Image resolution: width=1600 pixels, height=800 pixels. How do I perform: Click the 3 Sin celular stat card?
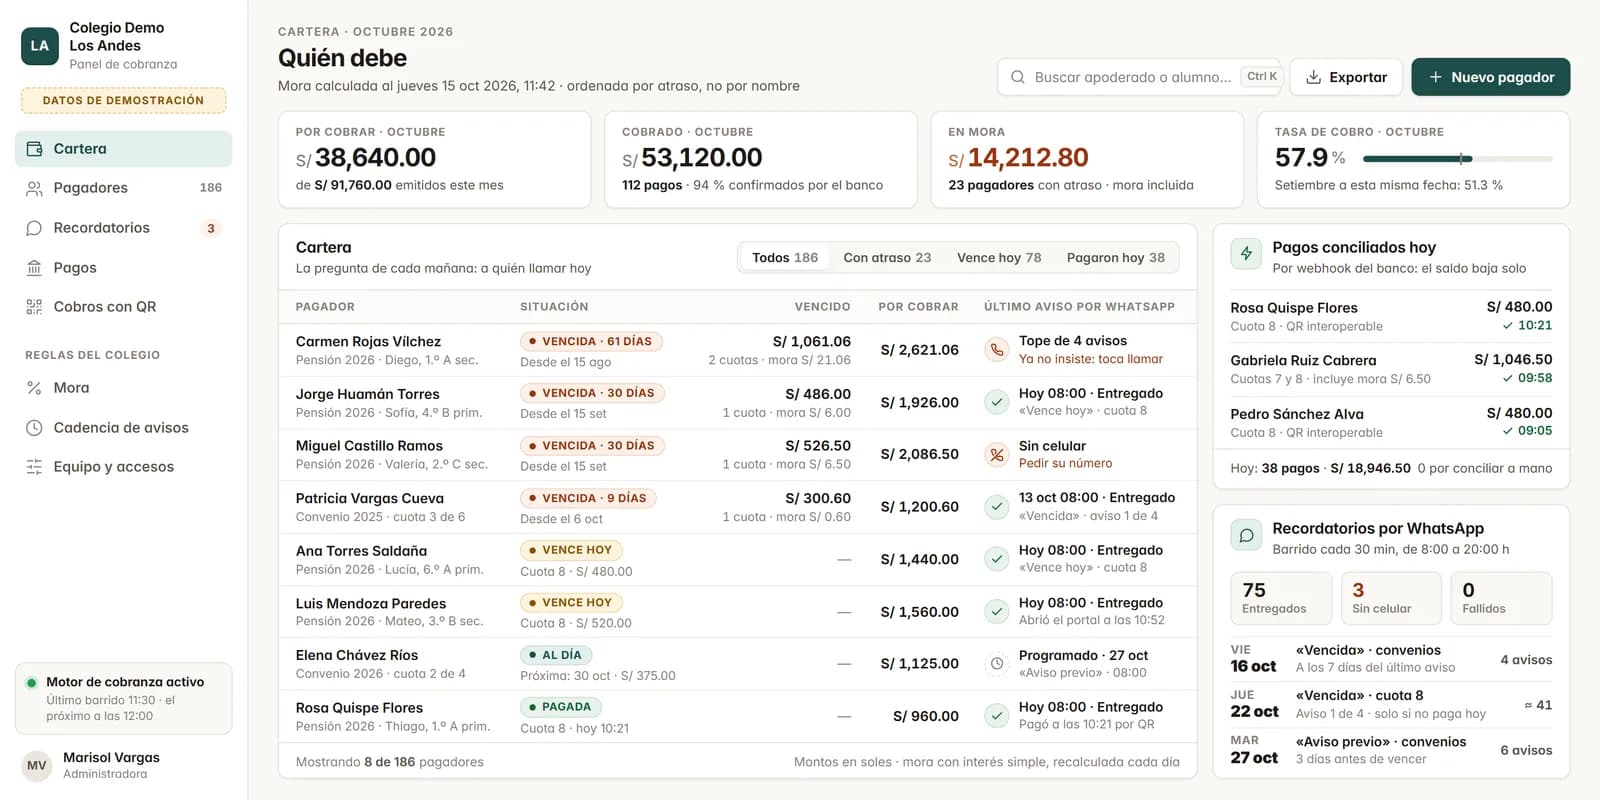pyautogui.click(x=1391, y=598)
